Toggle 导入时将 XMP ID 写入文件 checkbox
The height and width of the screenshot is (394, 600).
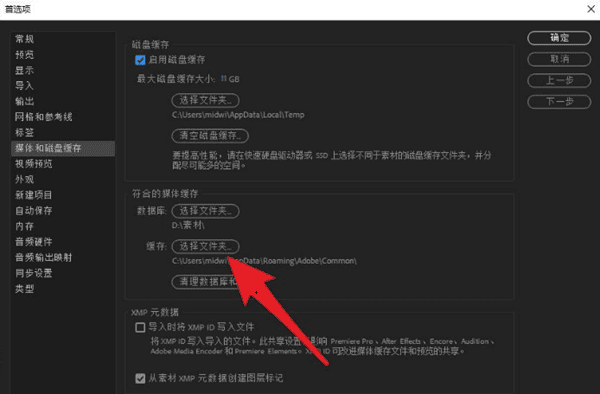tap(140, 327)
